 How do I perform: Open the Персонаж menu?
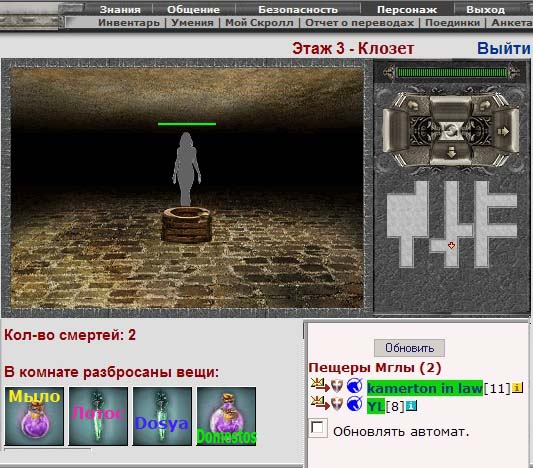click(407, 10)
